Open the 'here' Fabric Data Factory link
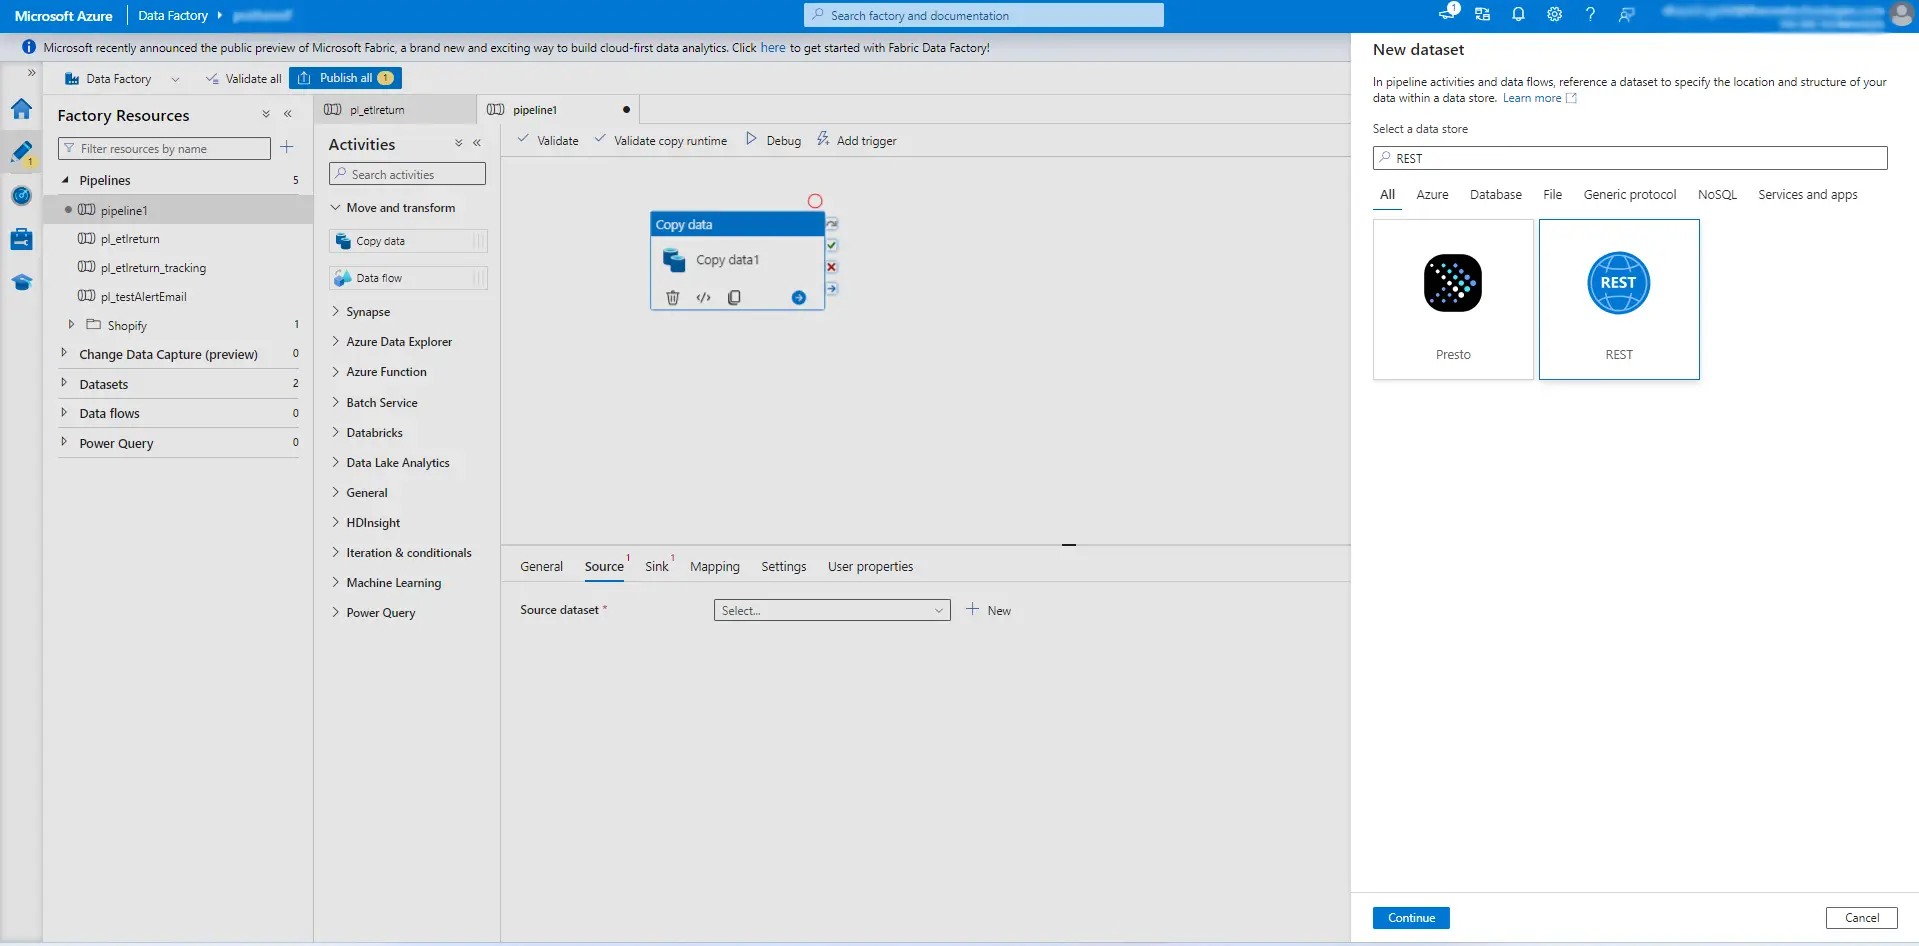Viewport: 1919px width, 946px height. coord(773,47)
